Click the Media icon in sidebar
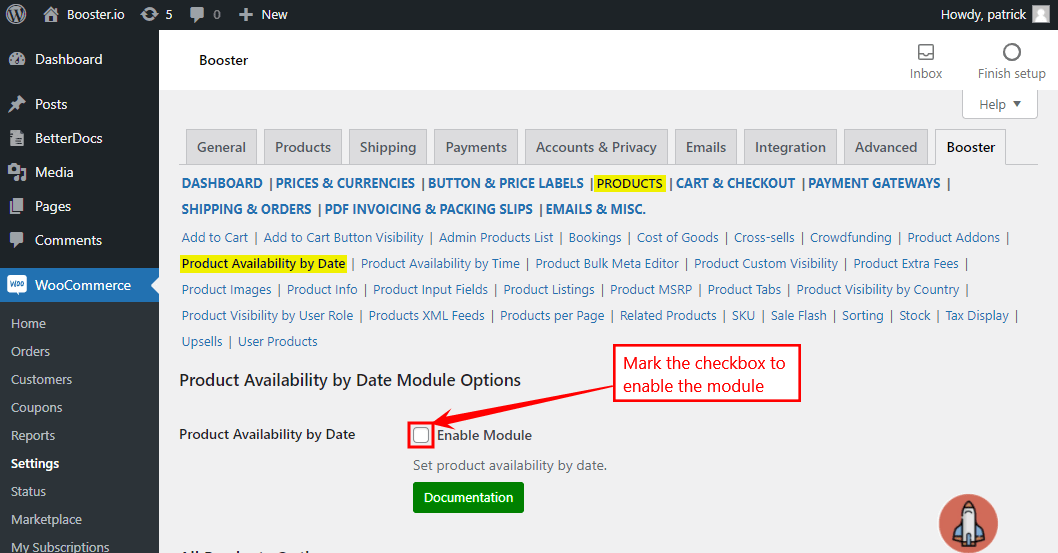This screenshot has width=1058, height=553. pyautogui.click(x=18, y=172)
